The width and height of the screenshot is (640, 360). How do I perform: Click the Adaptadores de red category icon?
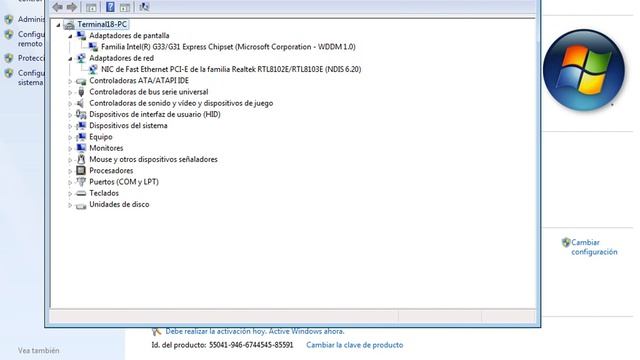(x=81, y=58)
